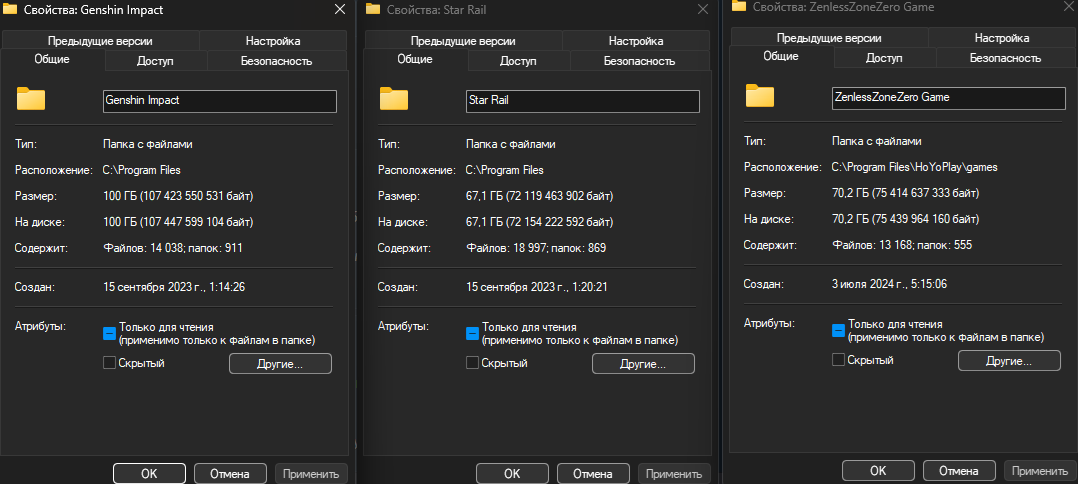Viewport: 1078px width, 484px height.
Task: Click text Файлов: 18 997; папок: 869
Action: (x=536, y=248)
